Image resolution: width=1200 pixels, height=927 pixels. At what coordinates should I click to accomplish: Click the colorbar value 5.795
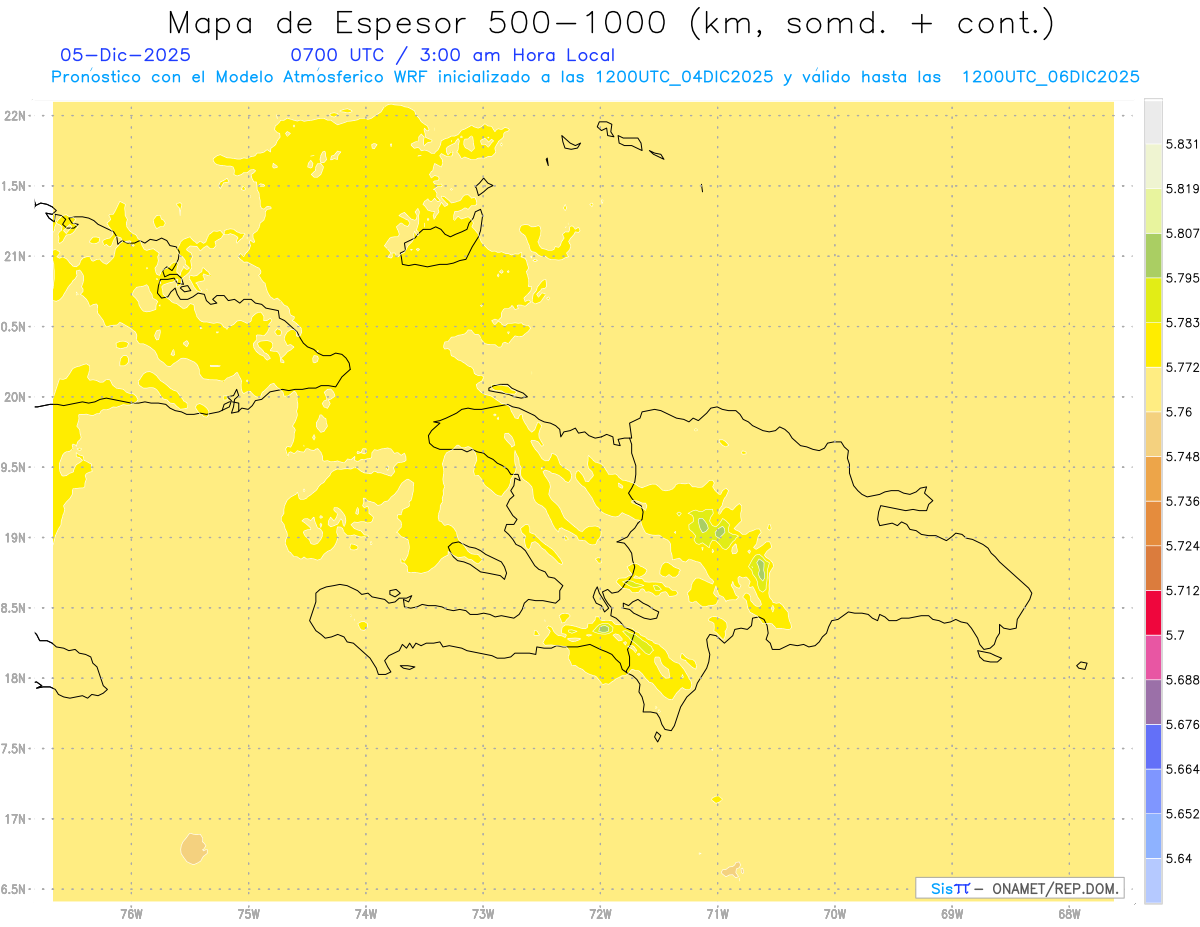tap(1182, 278)
